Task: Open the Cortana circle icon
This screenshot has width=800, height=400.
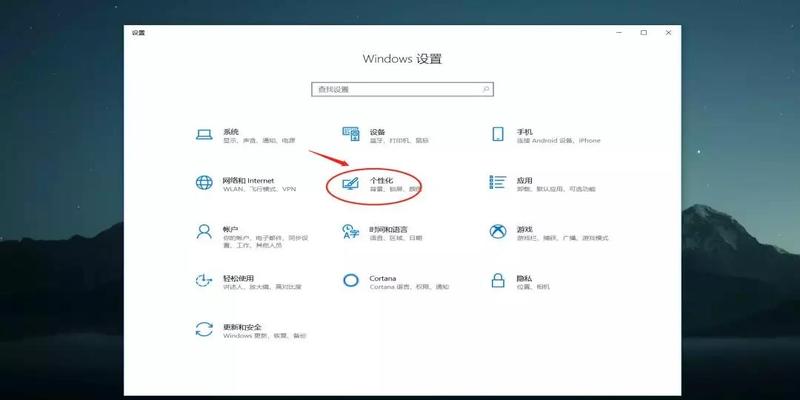Action: click(351, 280)
